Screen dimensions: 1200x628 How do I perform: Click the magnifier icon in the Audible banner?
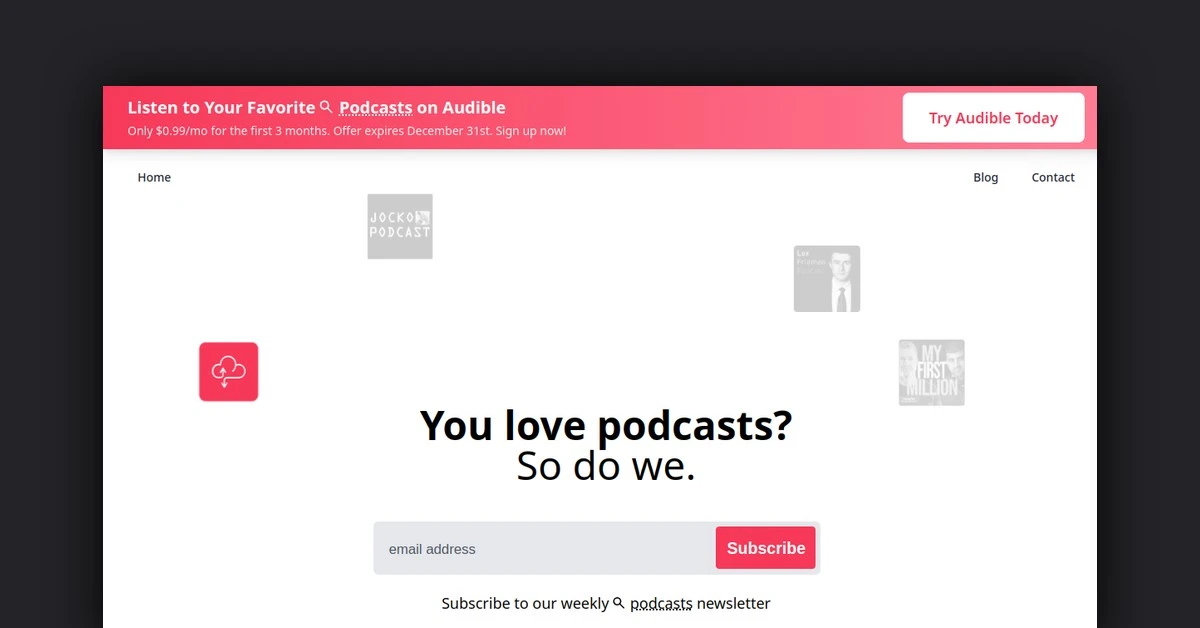(x=326, y=107)
